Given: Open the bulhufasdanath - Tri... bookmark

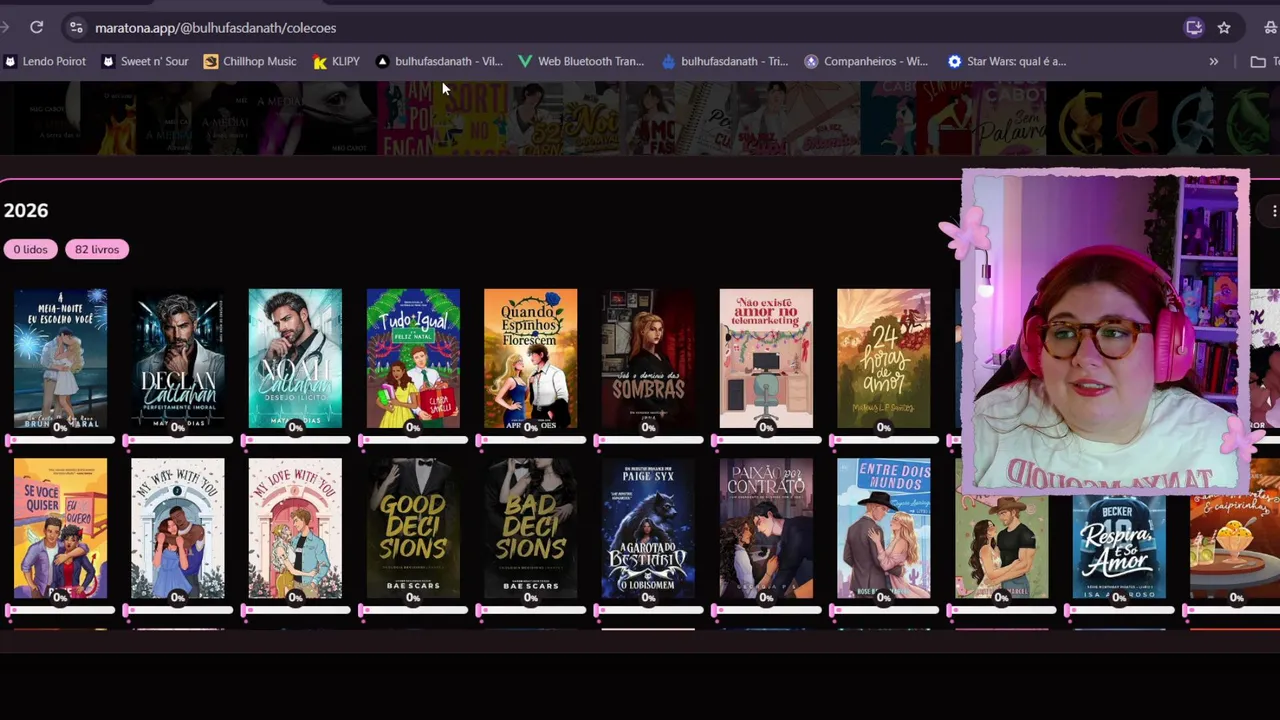Looking at the screenshot, I should point(725,61).
